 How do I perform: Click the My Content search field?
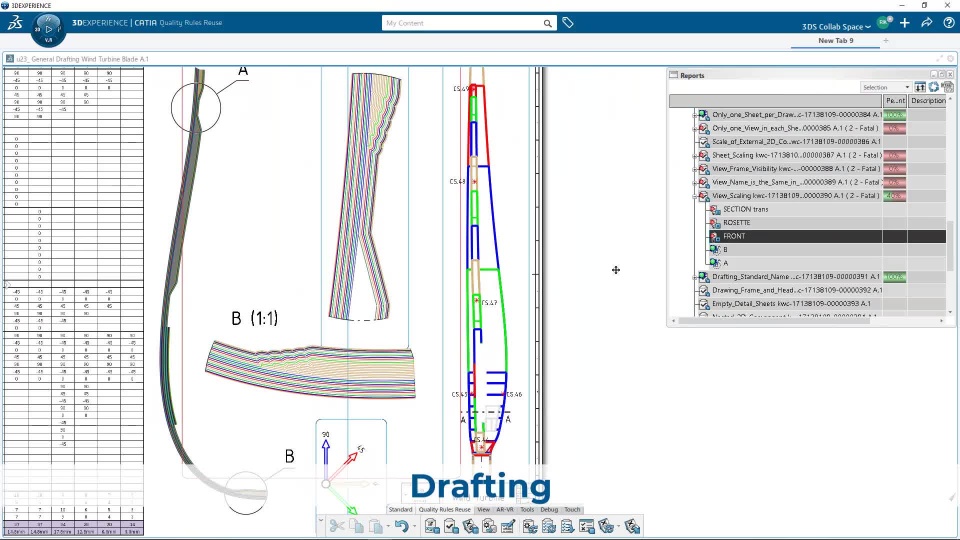tap(462, 23)
